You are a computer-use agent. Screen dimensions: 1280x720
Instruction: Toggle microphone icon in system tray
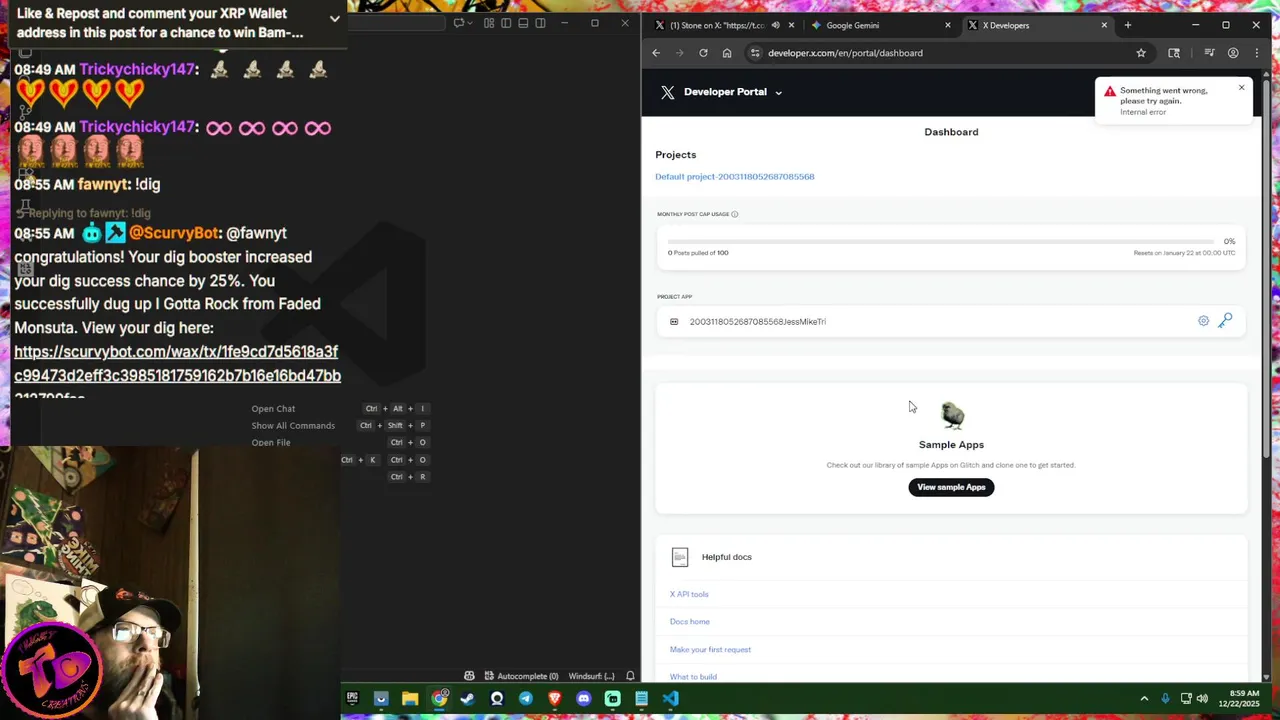[x=1165, y=698]
